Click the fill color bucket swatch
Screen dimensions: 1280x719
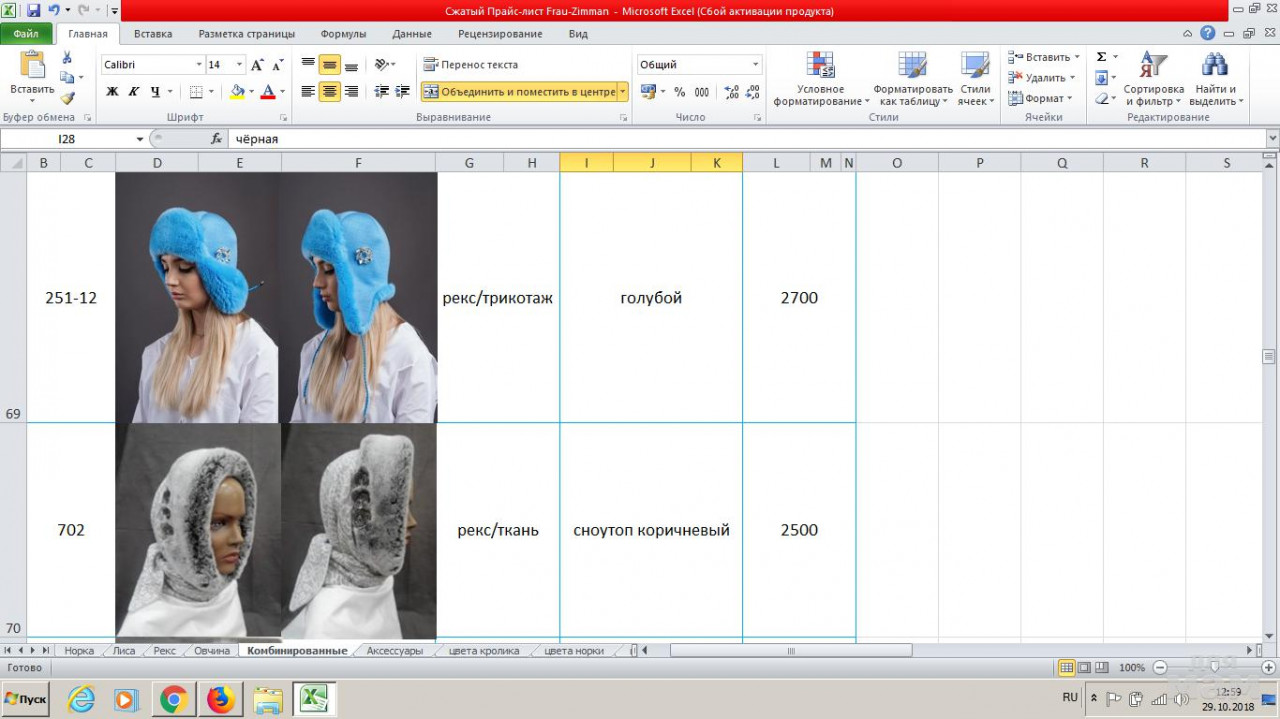click(237, 92)
